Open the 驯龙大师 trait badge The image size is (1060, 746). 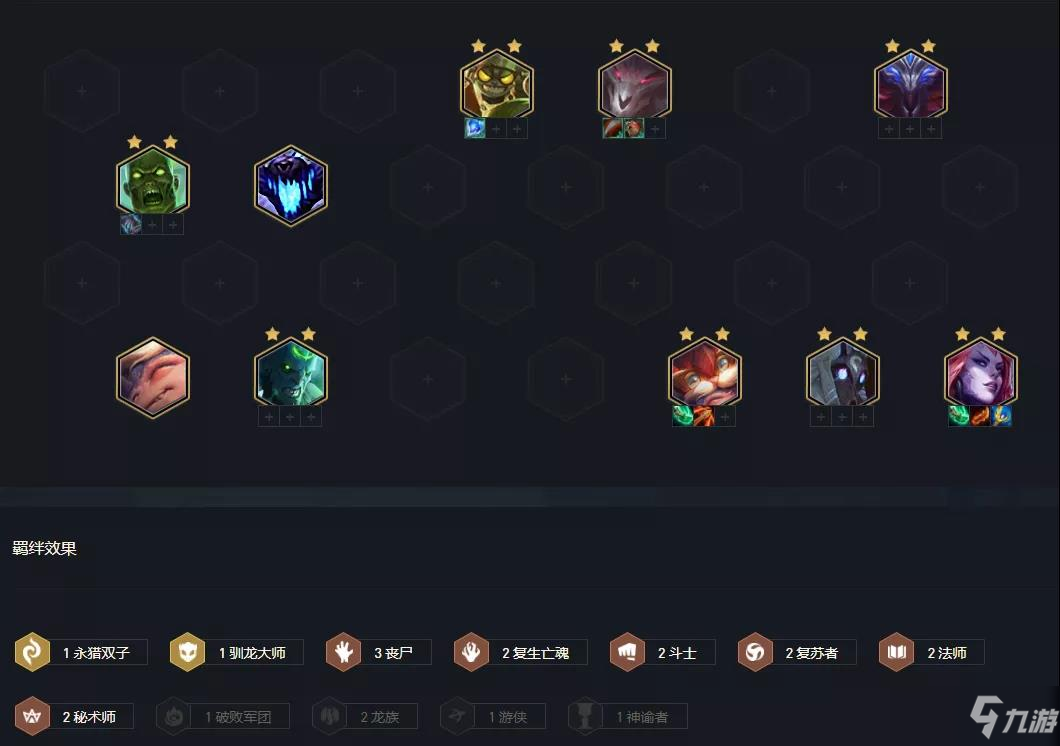click(236, 652)
